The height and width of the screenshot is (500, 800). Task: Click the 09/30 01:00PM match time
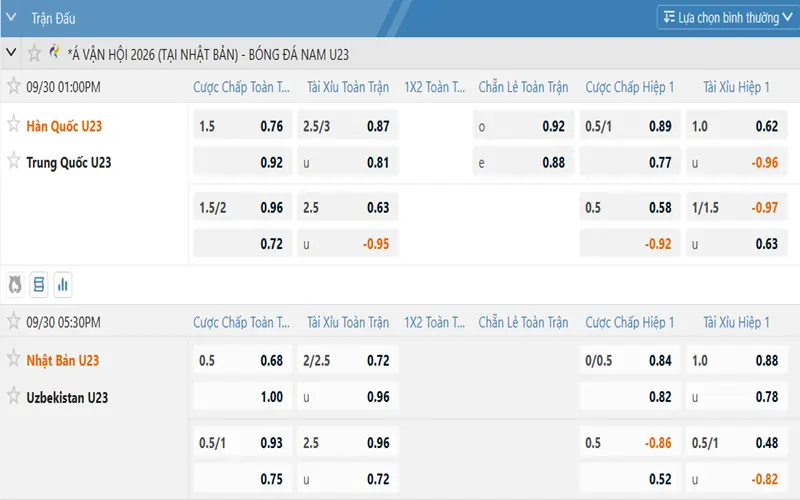coord(63,87)
